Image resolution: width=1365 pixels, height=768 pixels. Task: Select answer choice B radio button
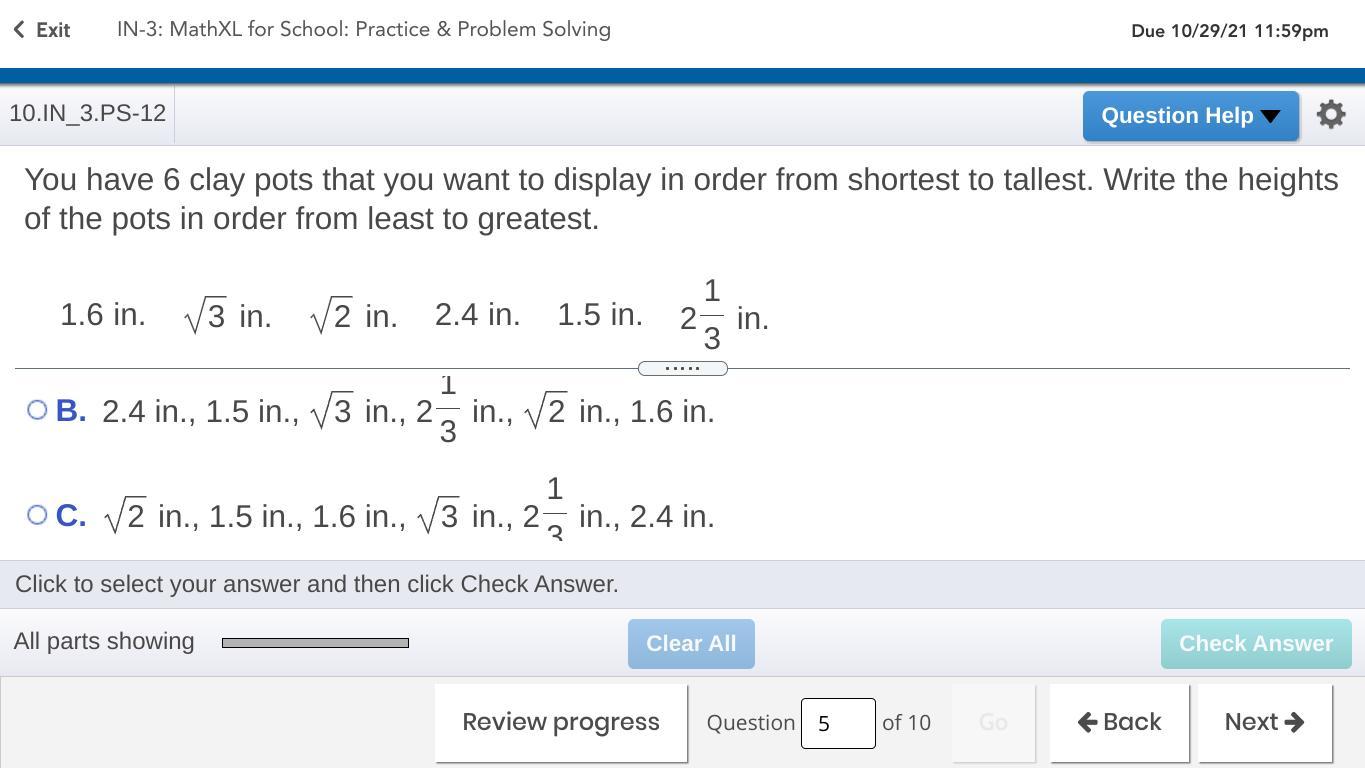tap(37, 410)
